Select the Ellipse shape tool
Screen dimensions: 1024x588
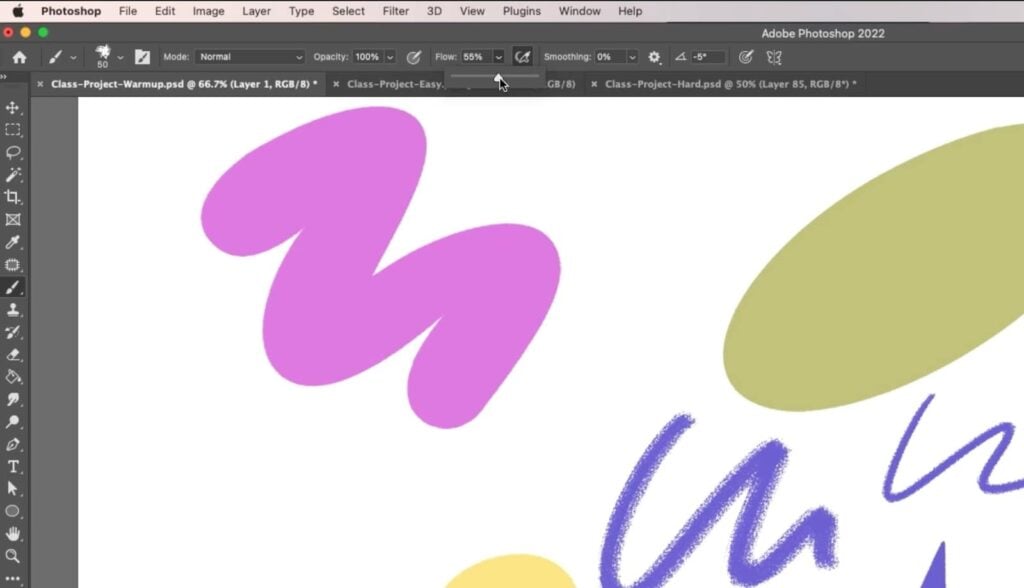(12, 511)
